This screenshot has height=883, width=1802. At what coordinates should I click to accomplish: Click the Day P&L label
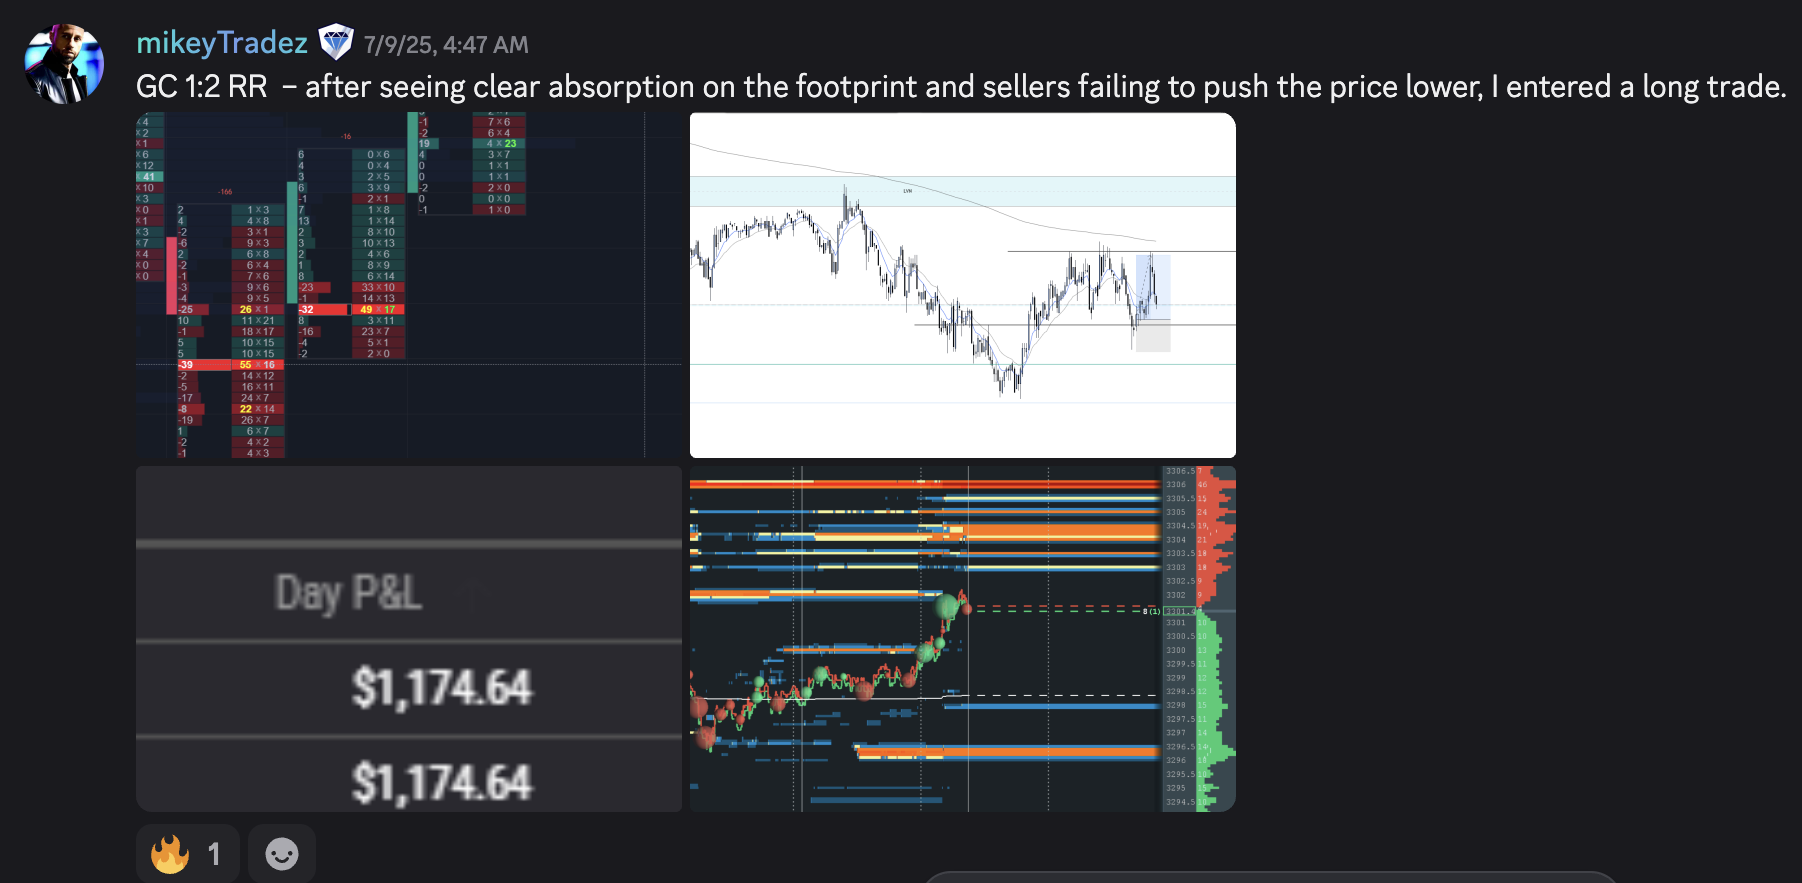[348, 593]
